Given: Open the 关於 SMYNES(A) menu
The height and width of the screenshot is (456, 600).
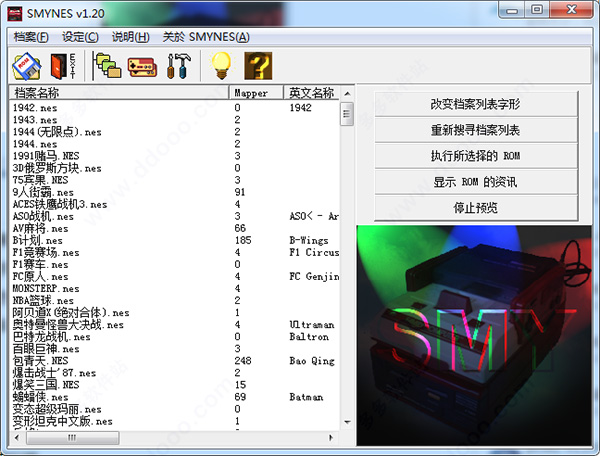Looking at the screenshot, I should click(x=206, y=37).
